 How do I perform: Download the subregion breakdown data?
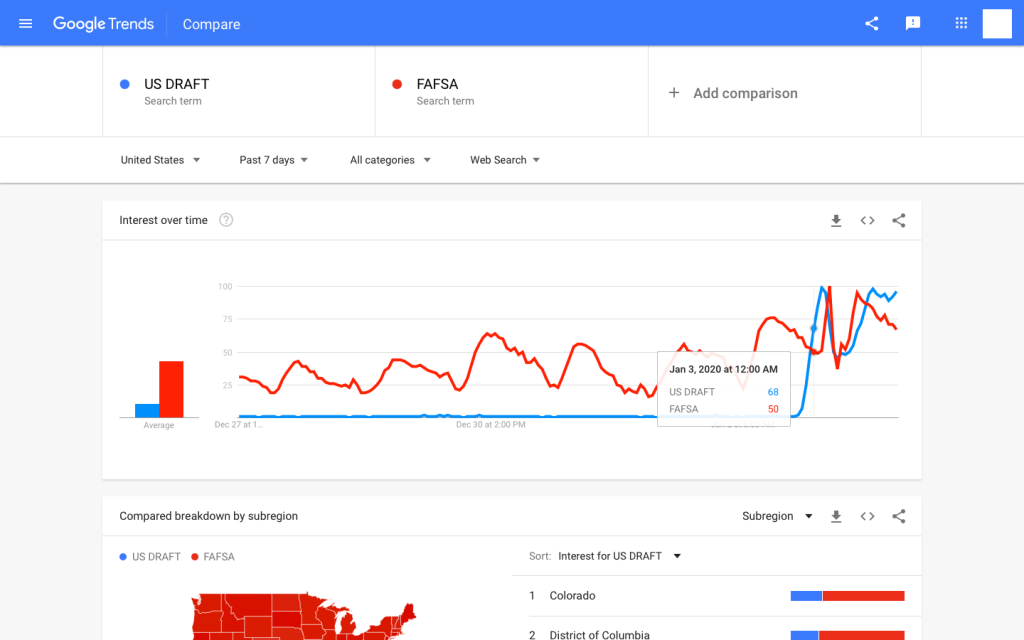pos(836,517)
